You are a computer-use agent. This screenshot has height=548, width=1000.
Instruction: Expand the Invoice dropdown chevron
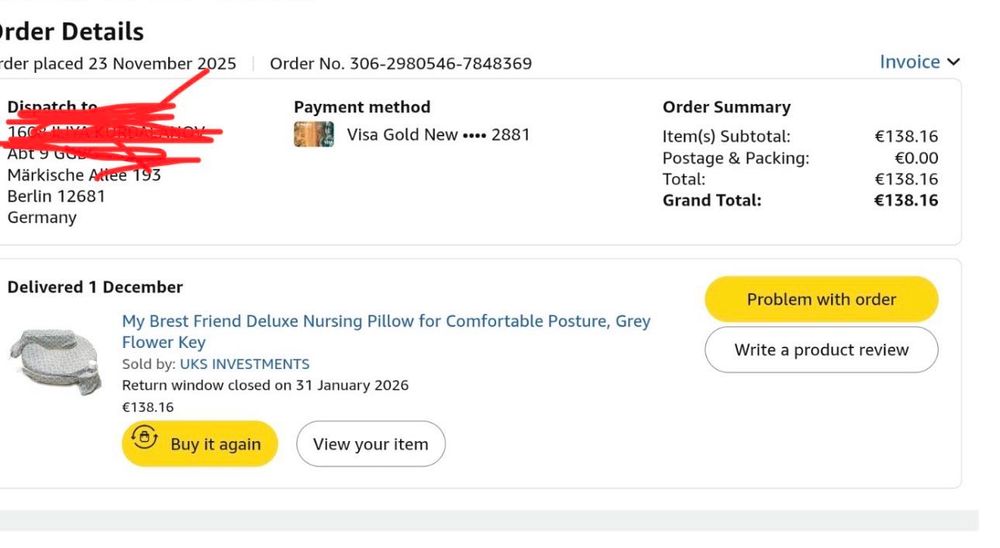coord(954,62)
